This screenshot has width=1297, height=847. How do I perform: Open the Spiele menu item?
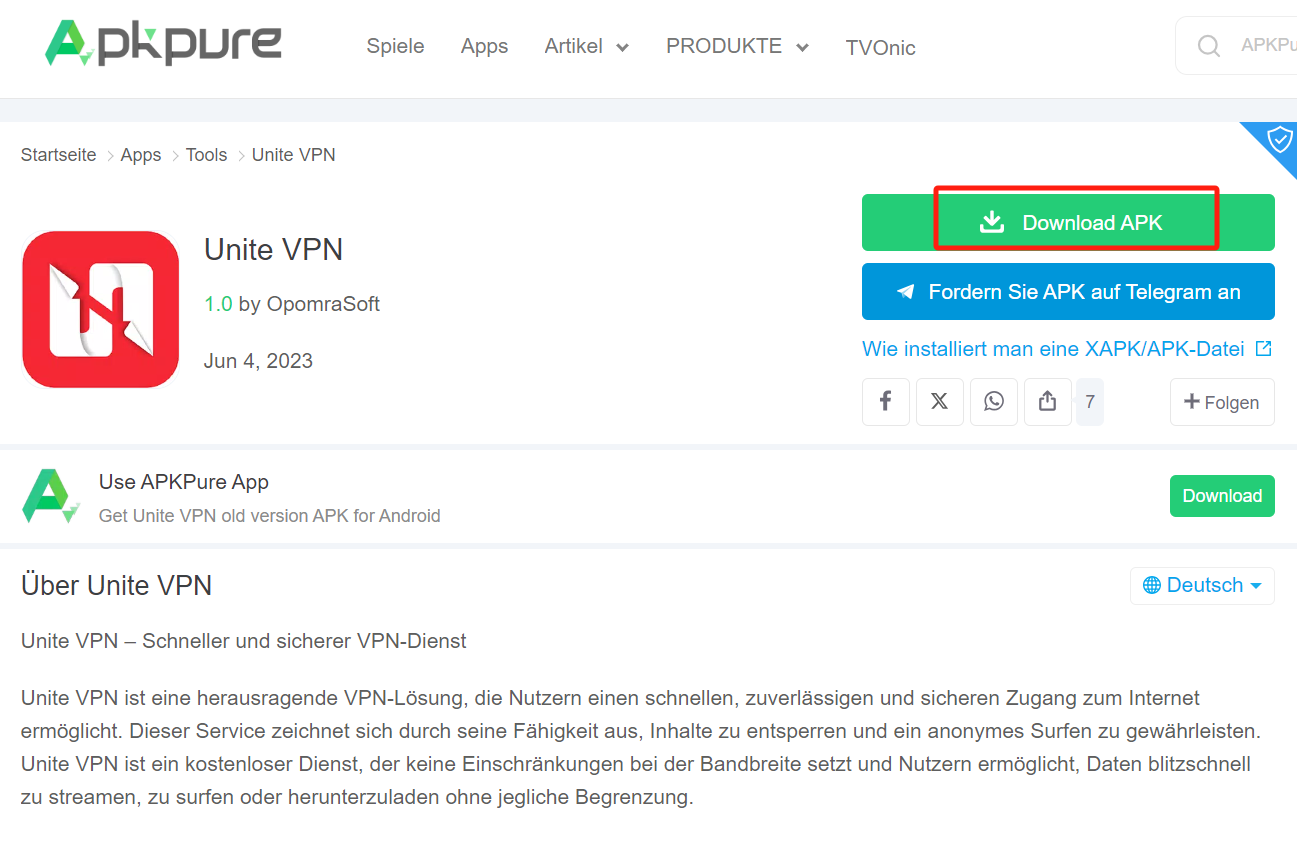[x=395, y=46]
